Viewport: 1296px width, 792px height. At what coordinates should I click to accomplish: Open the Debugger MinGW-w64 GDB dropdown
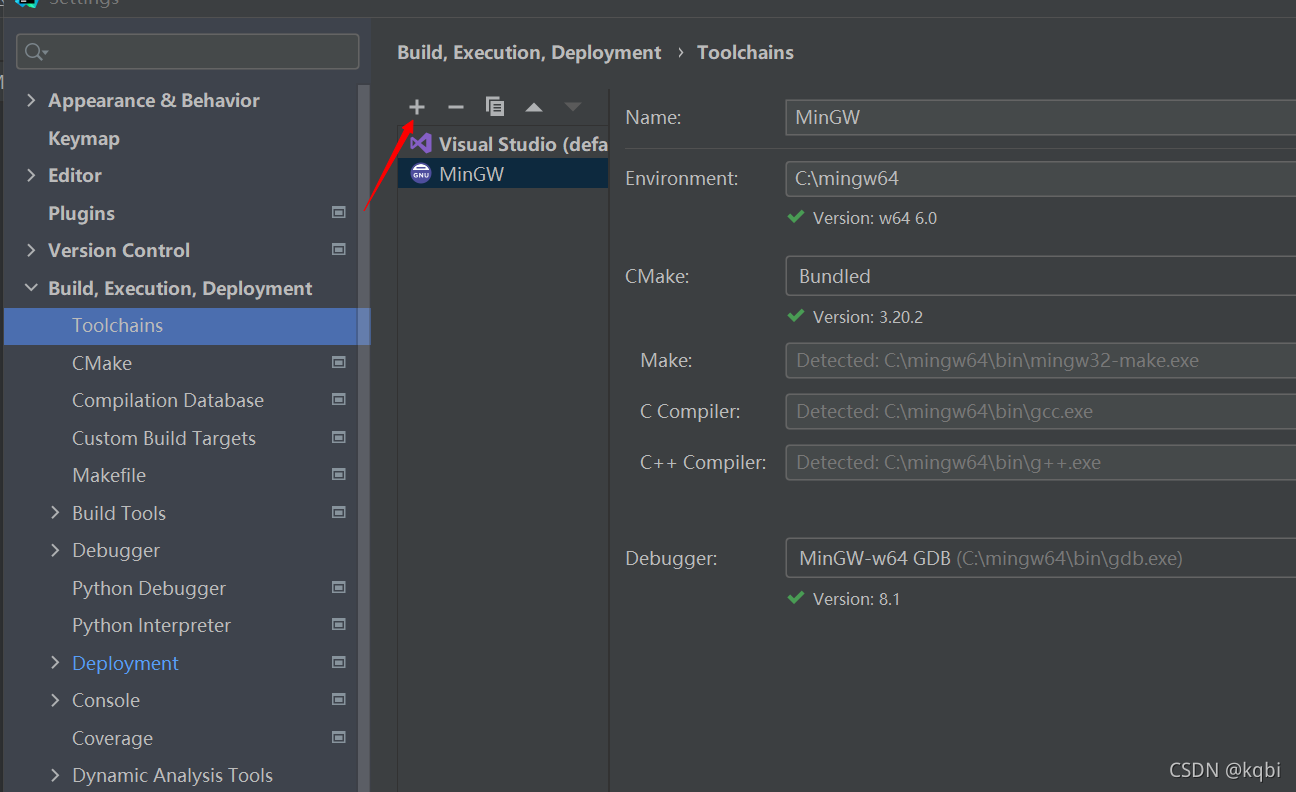click(x=1040, y=558)
